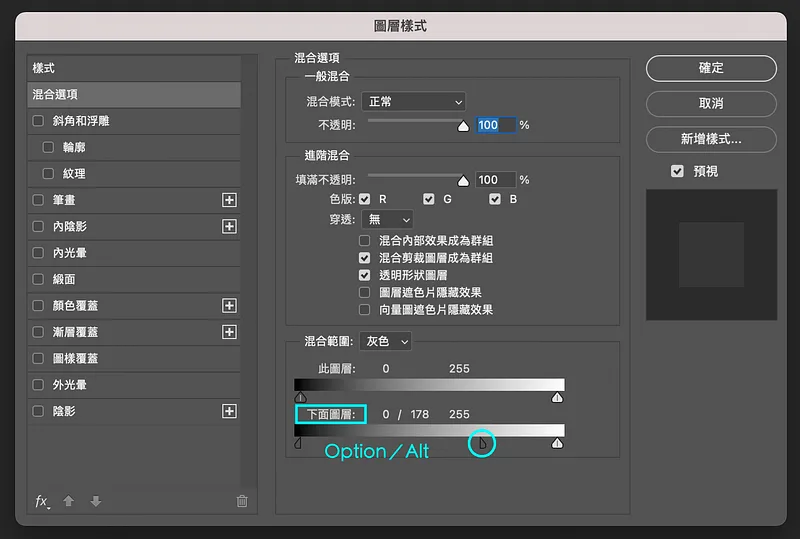
Task: Enable 外光暈 checkbox
Action: [x=38, y=384]
